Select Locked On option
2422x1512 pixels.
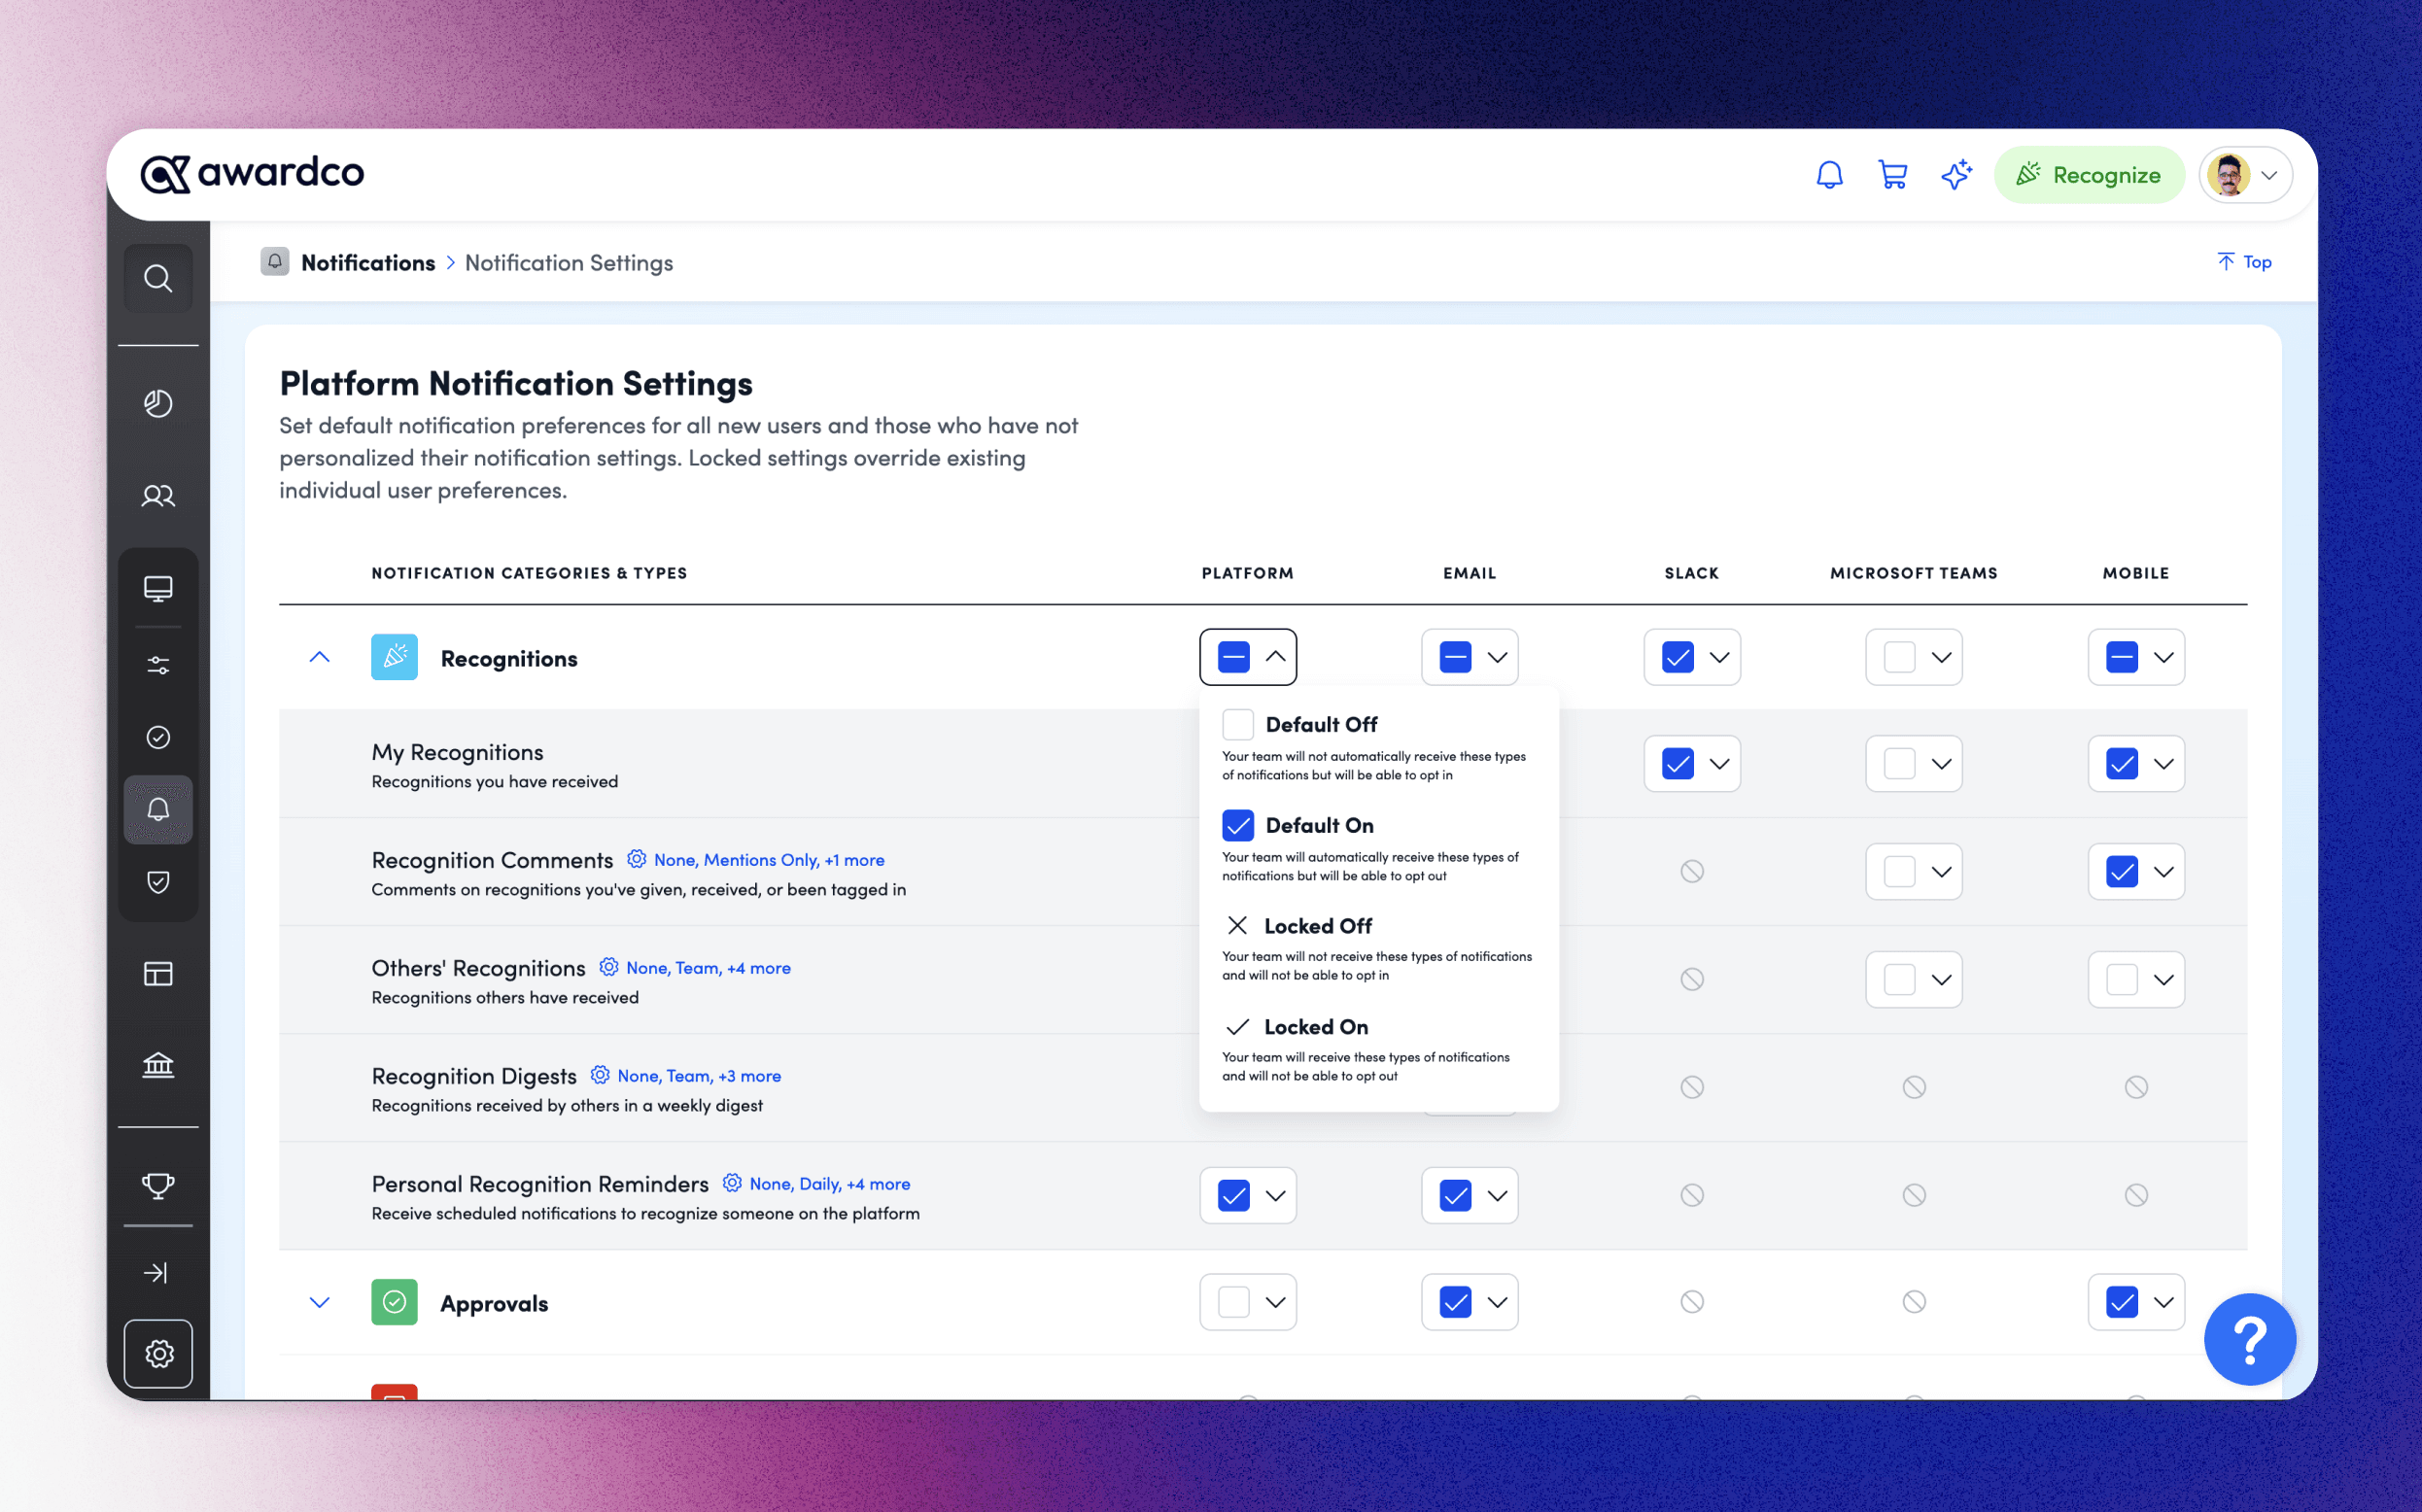(x=1378, y=1048)
